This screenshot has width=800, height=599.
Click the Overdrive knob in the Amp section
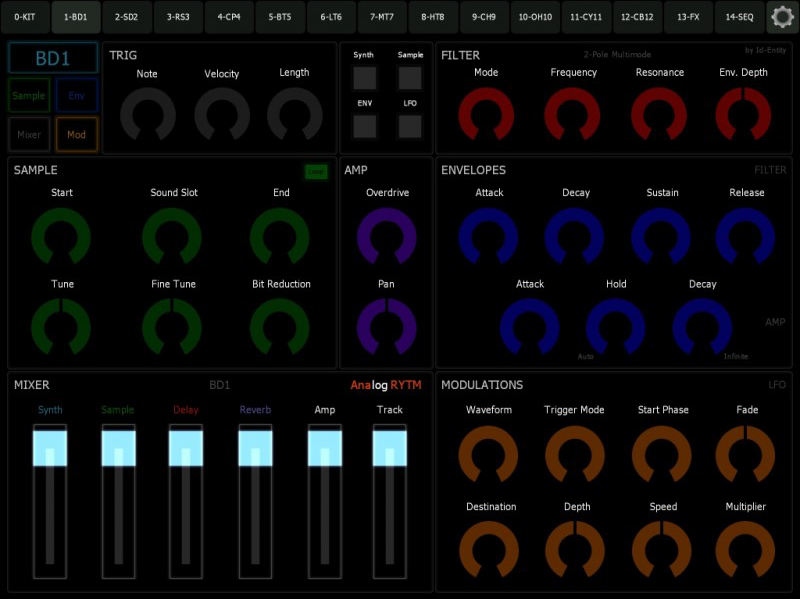point(384,231)
